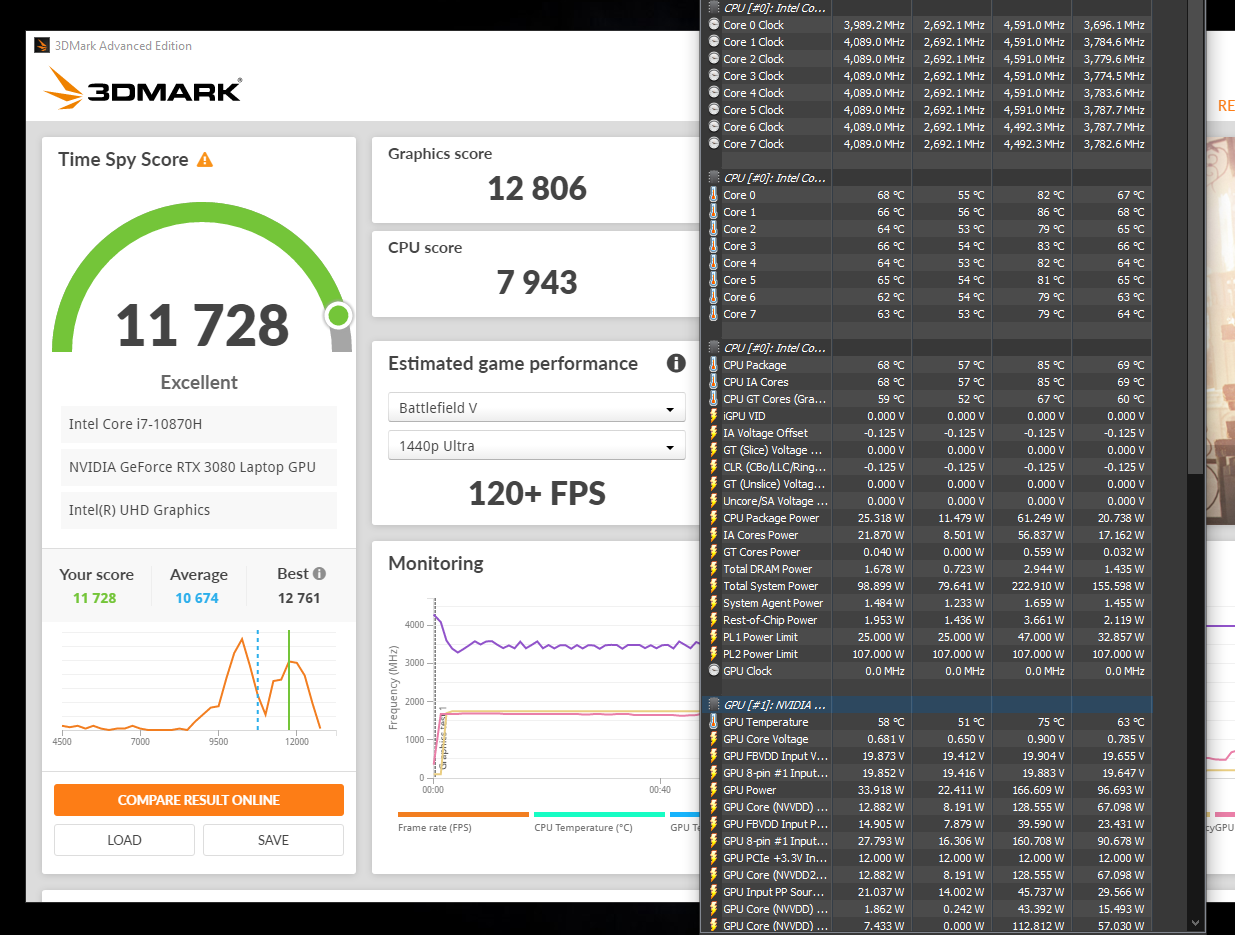Click the thermometer icon for CPU Package
Image resolution: width=1235 pixels, height=935 pixels.
pos(713,365)
